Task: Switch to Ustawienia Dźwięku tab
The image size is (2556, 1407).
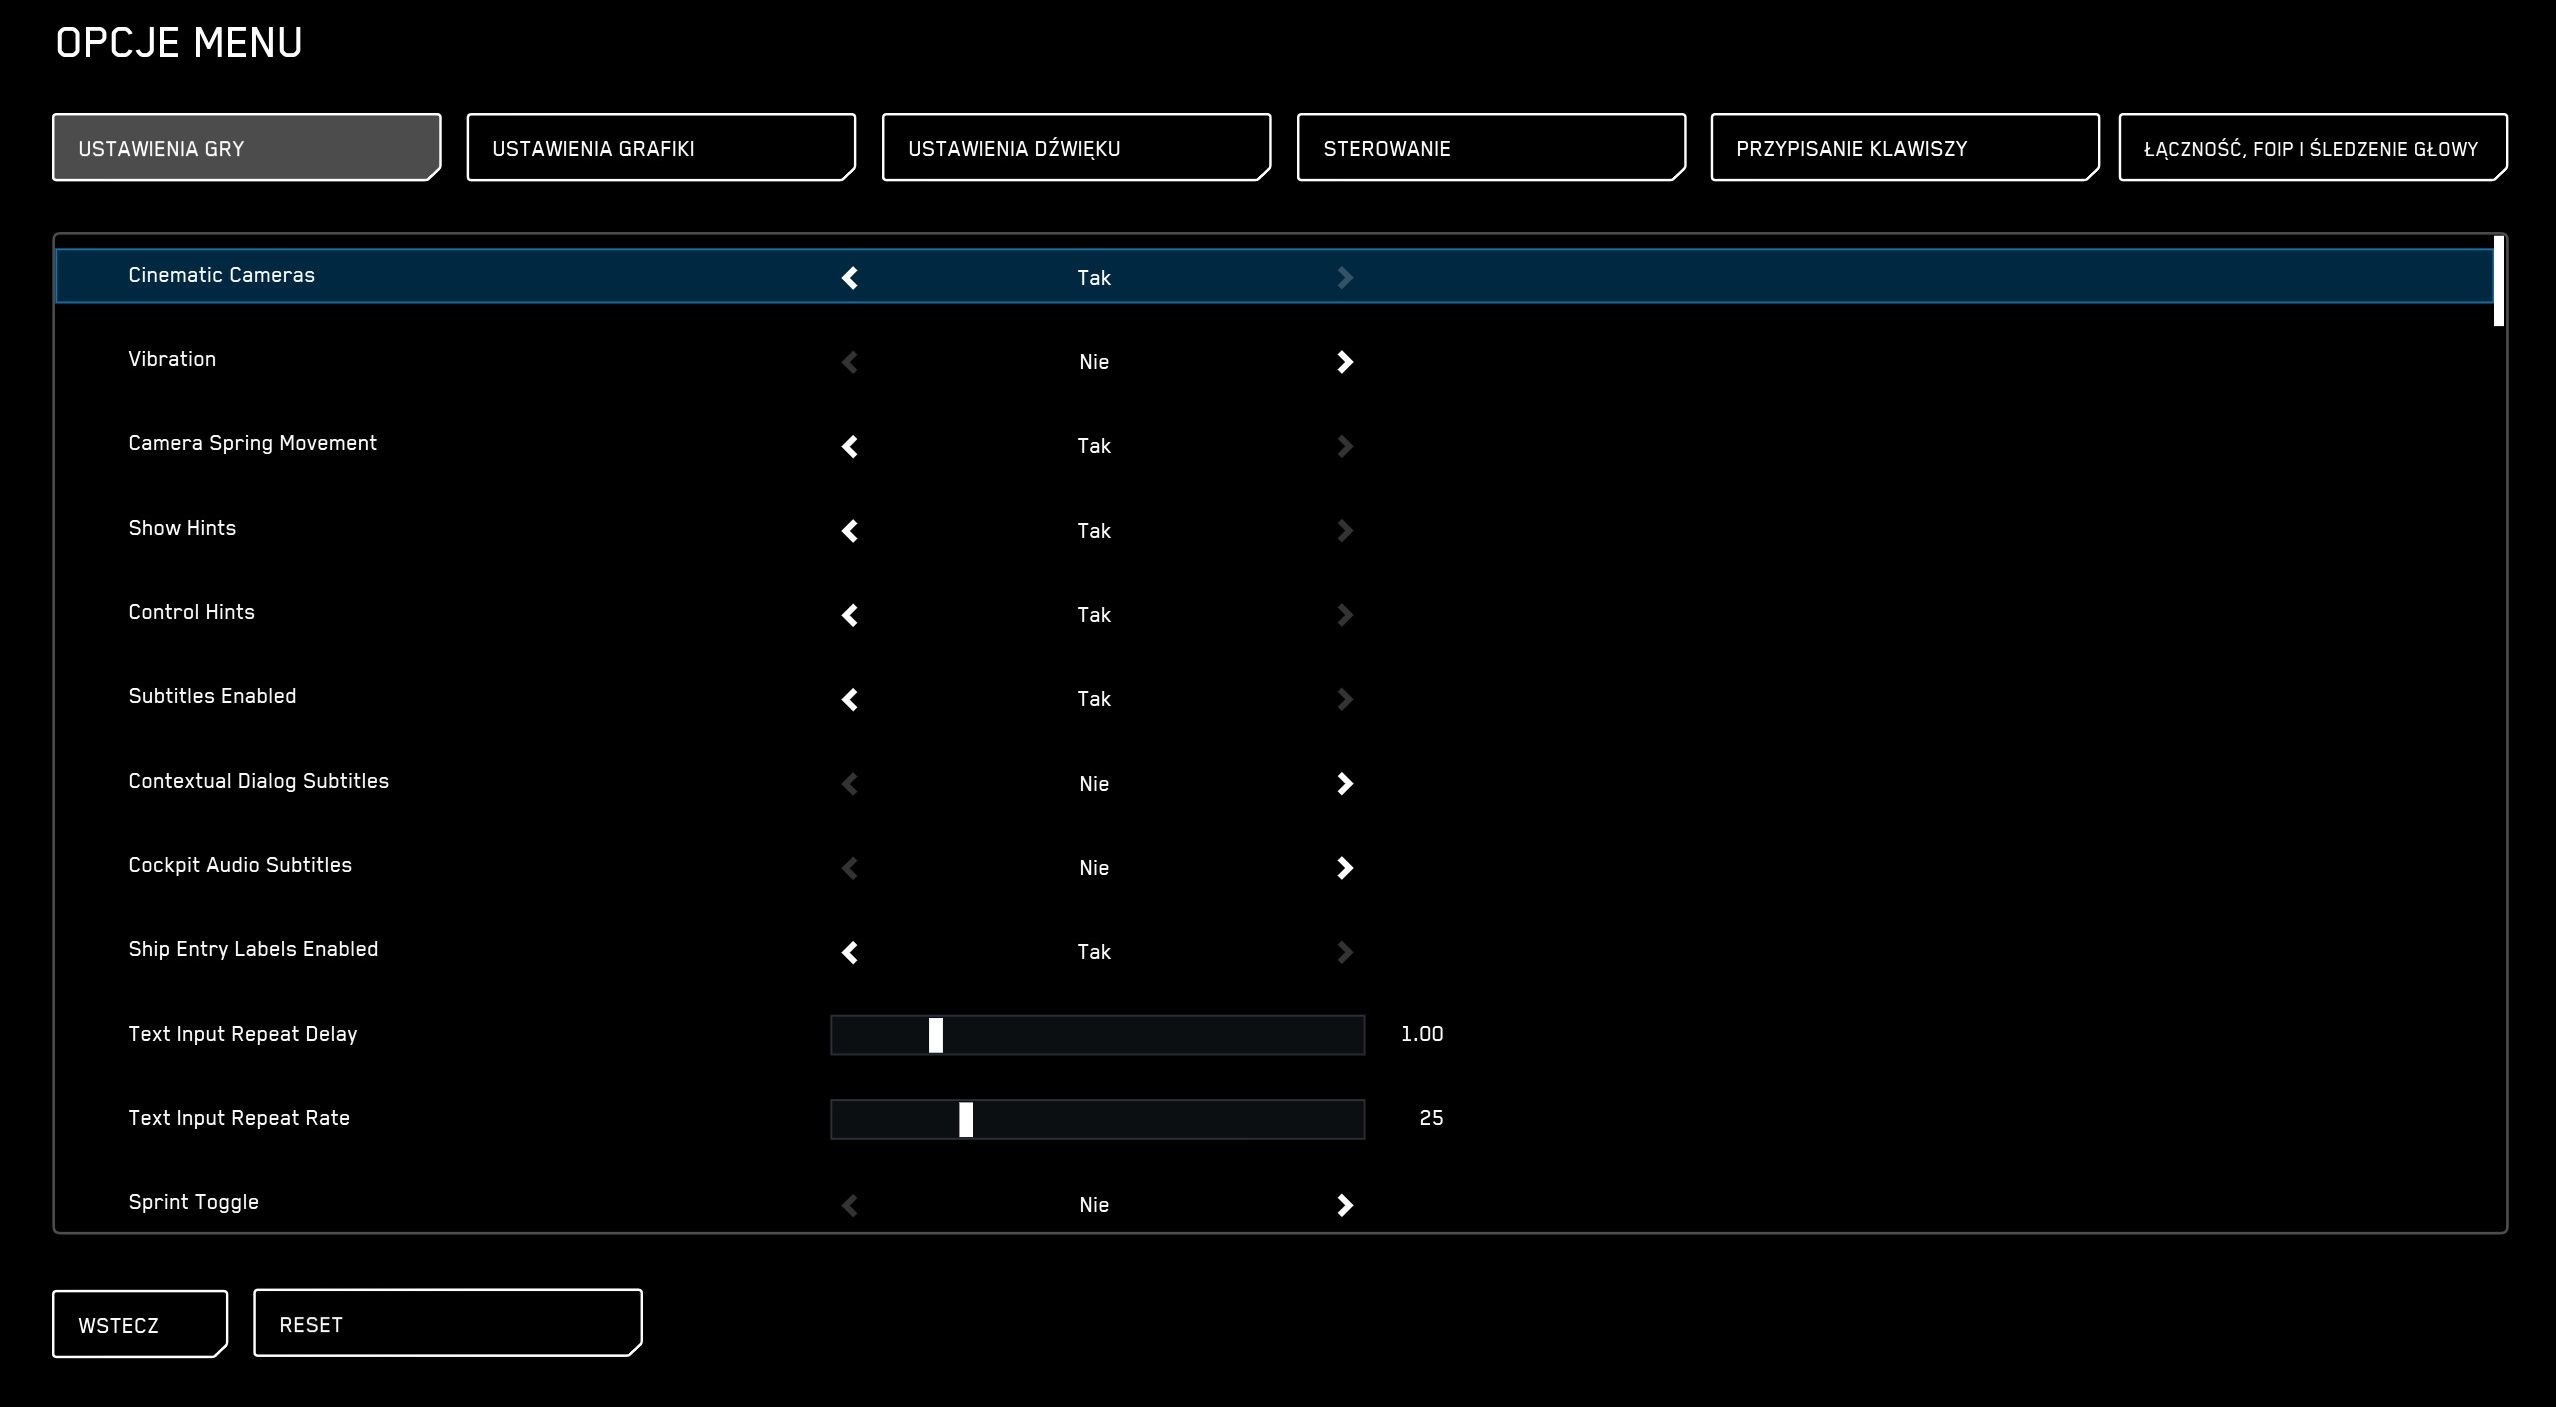Action: coord(1076,147)
